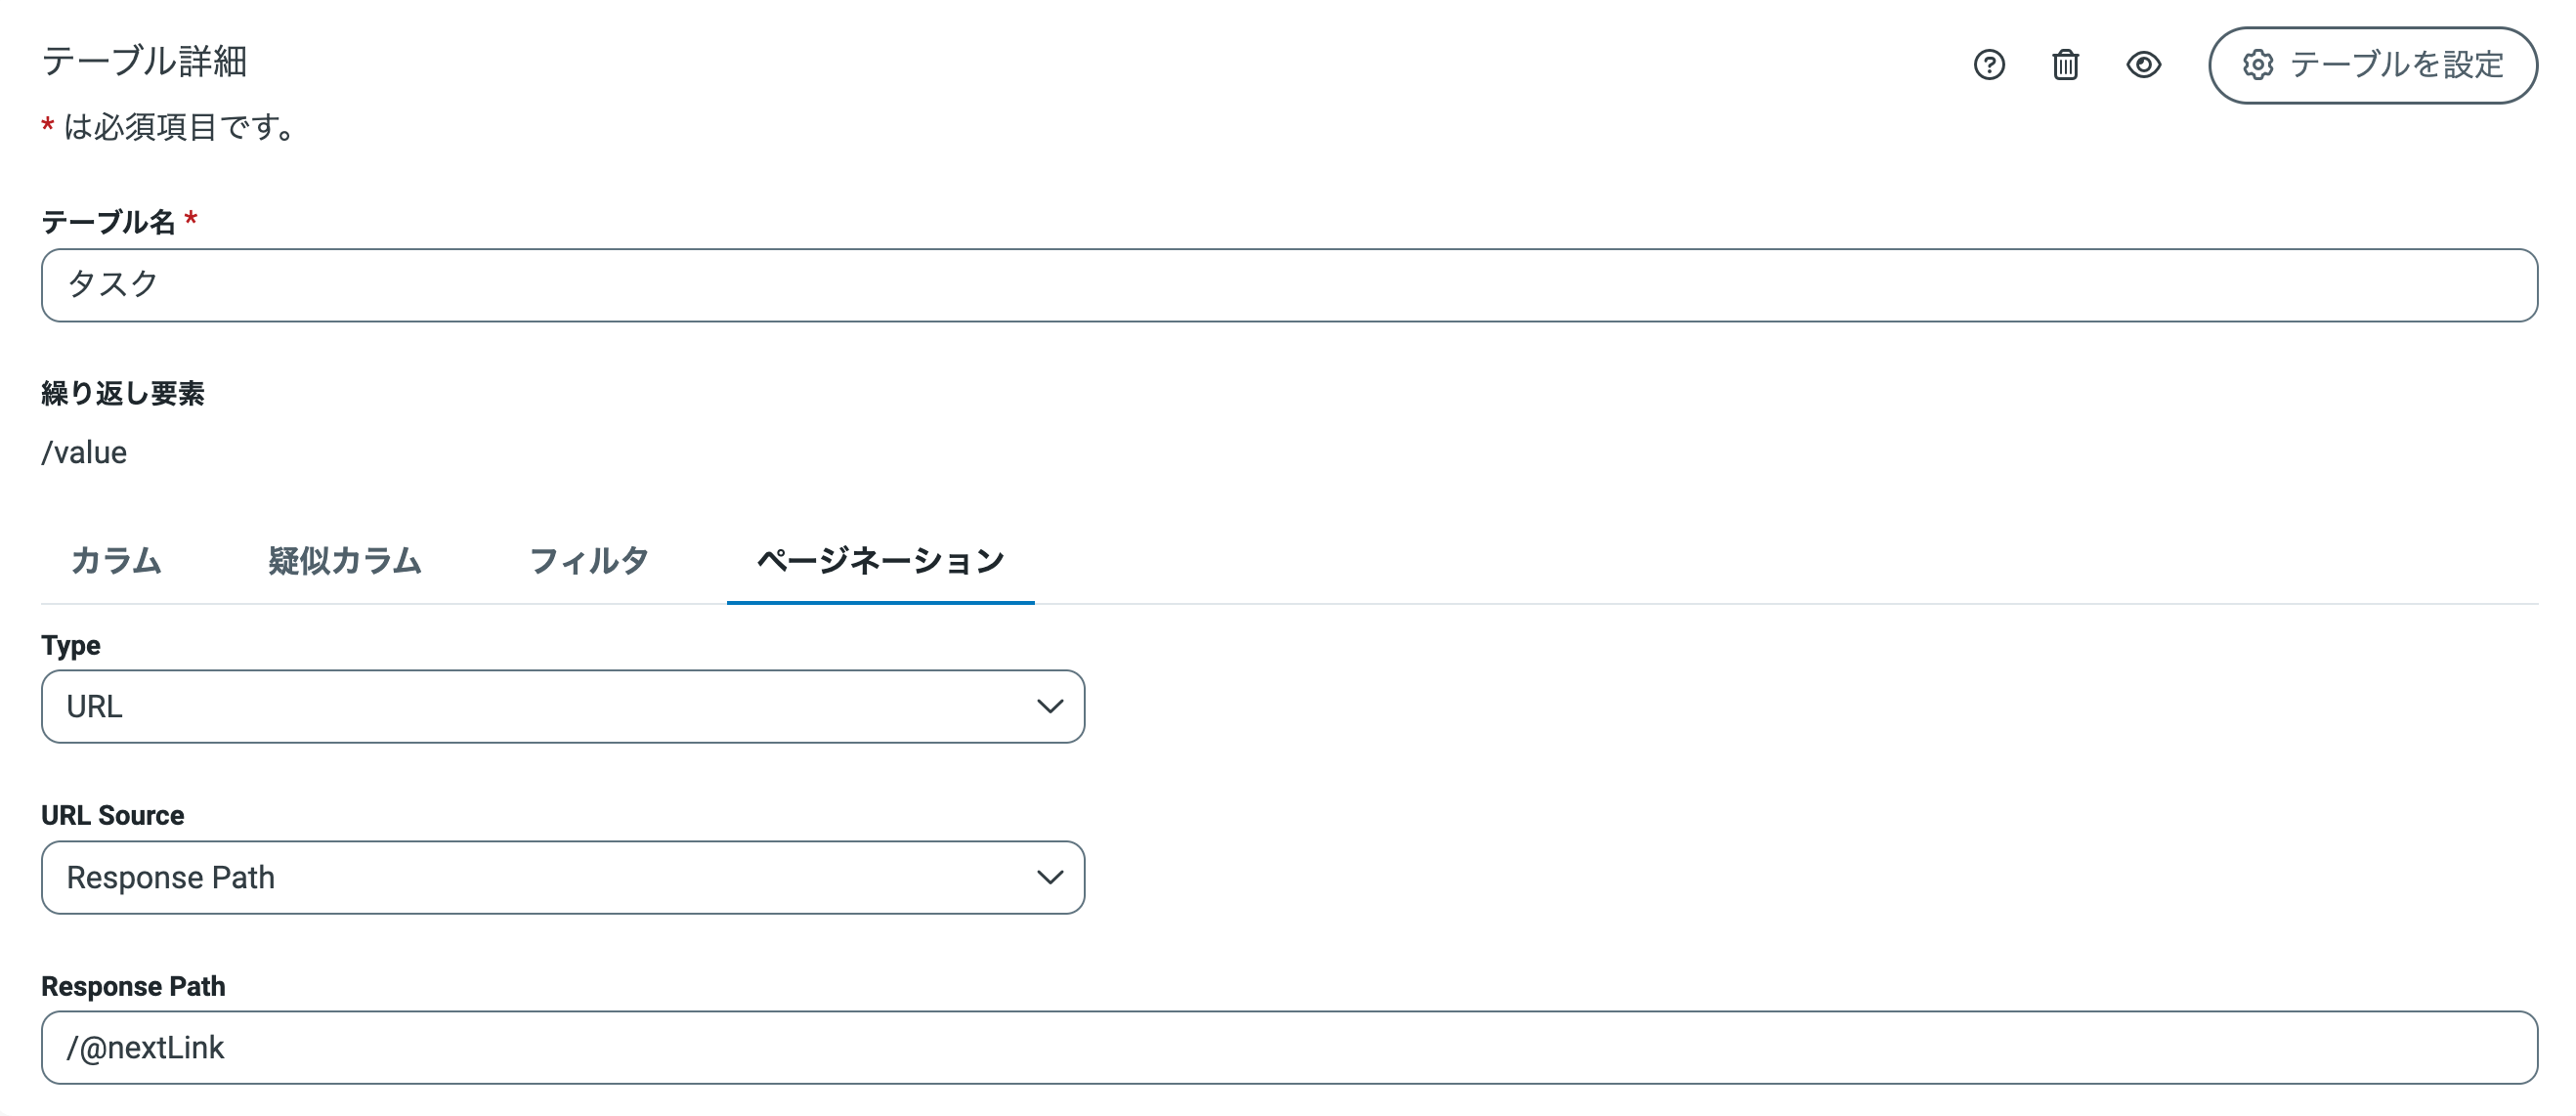Open the 疑似カラム tab

coord(345,561)
